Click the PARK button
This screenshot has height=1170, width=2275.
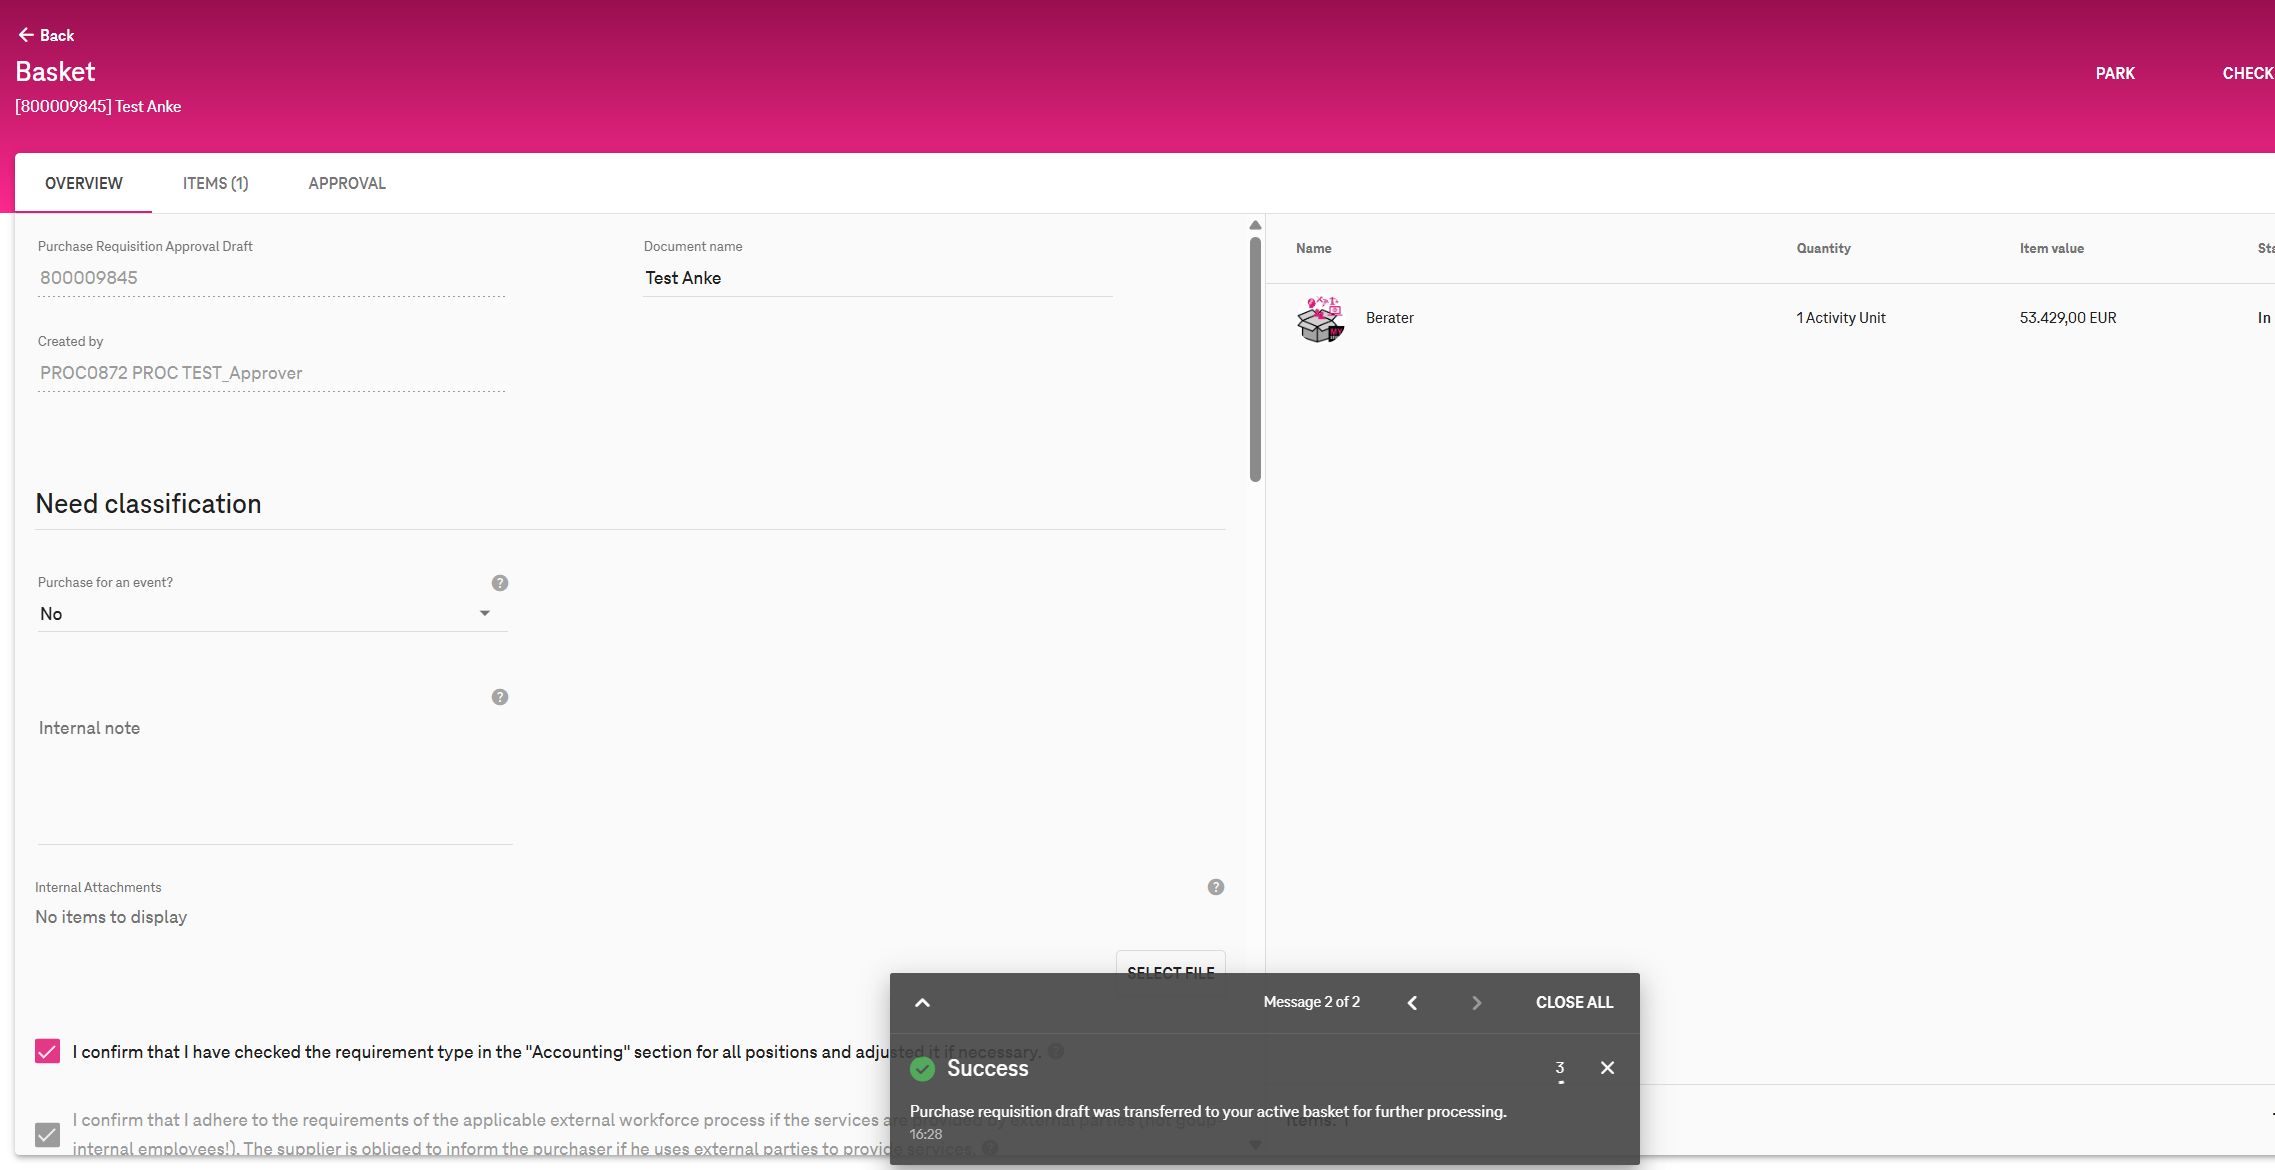(2115, 73)
